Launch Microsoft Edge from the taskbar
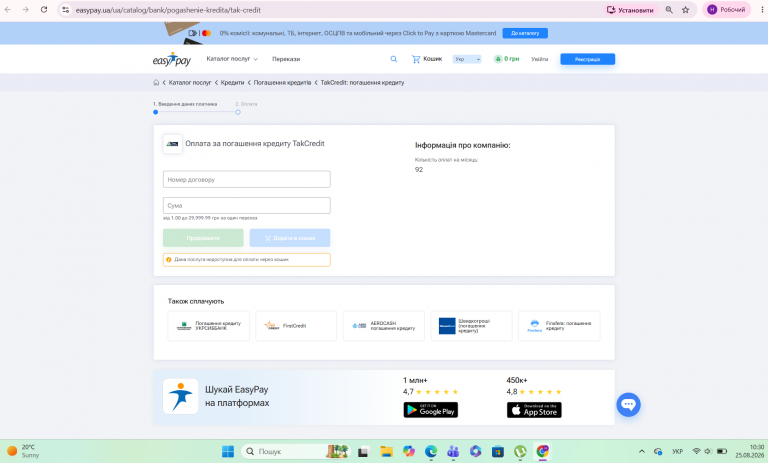The image size is (768, 463). (431, 451)
